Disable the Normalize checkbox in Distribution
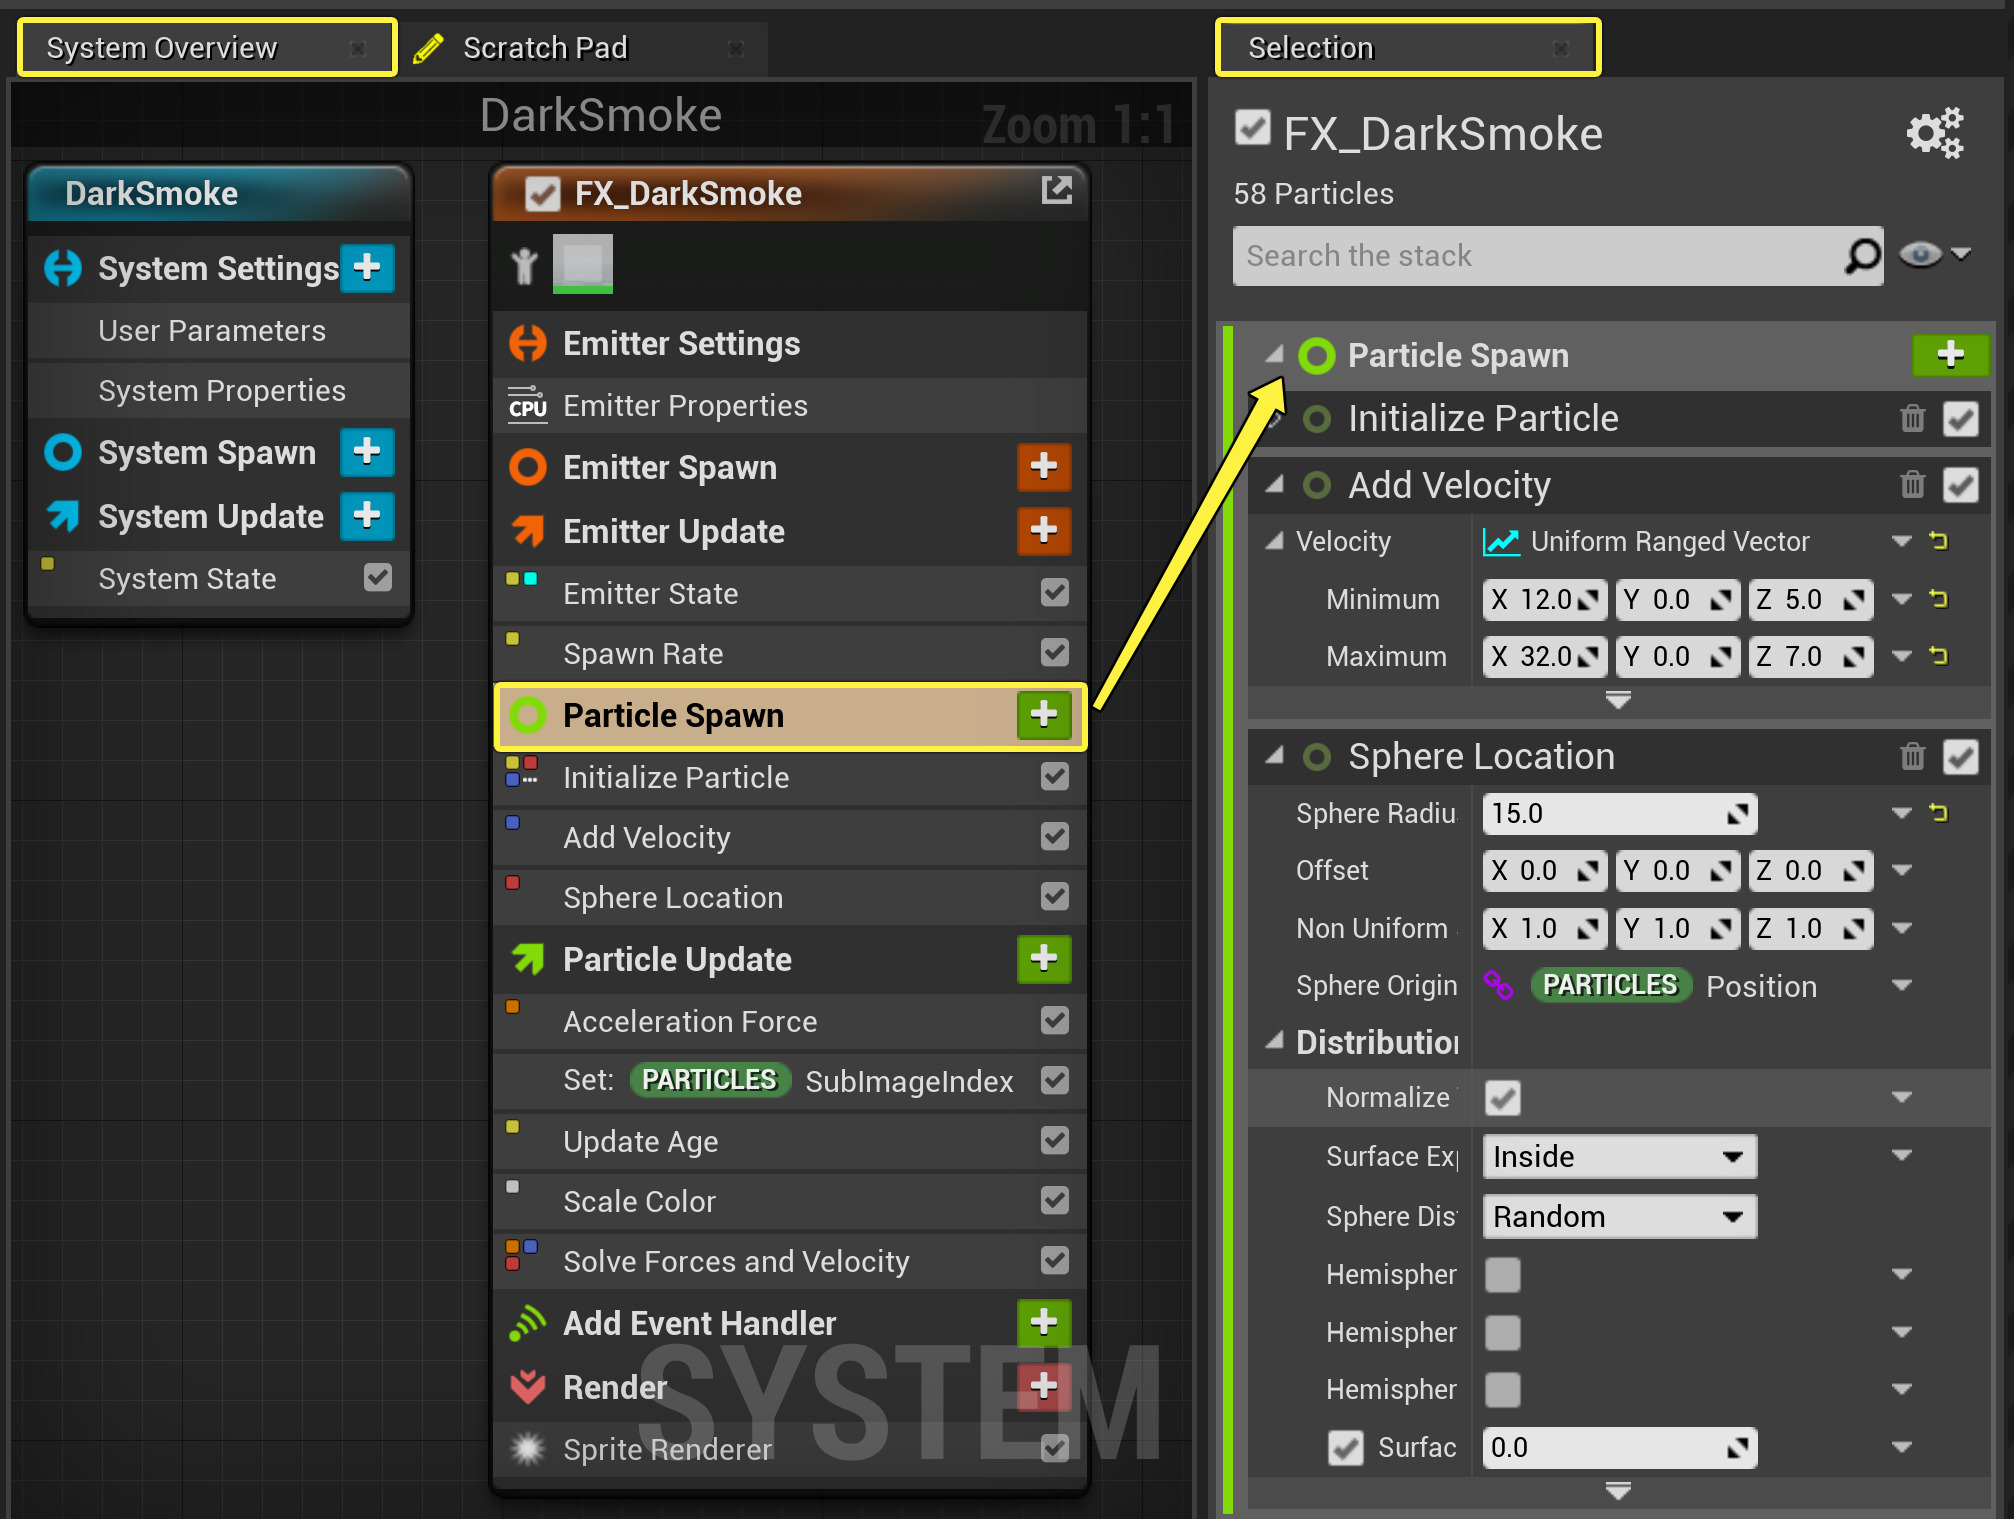Screen dimensions: 2014x1519 coord(1502,1098)
